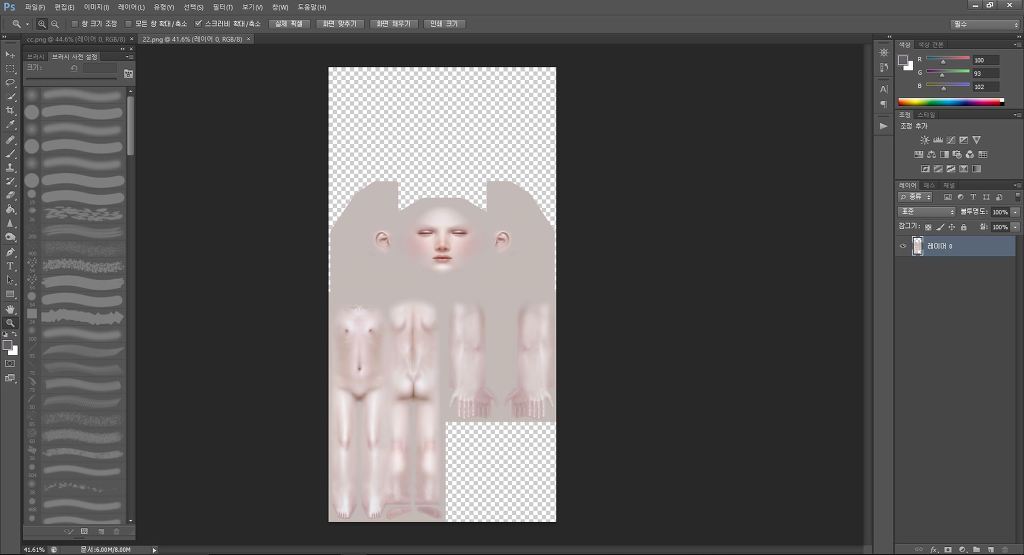Expand the layer opacity 100% dropdown arrow
The height and width of the screenshot is (555, 1024).
click(x=1016, y=212)
